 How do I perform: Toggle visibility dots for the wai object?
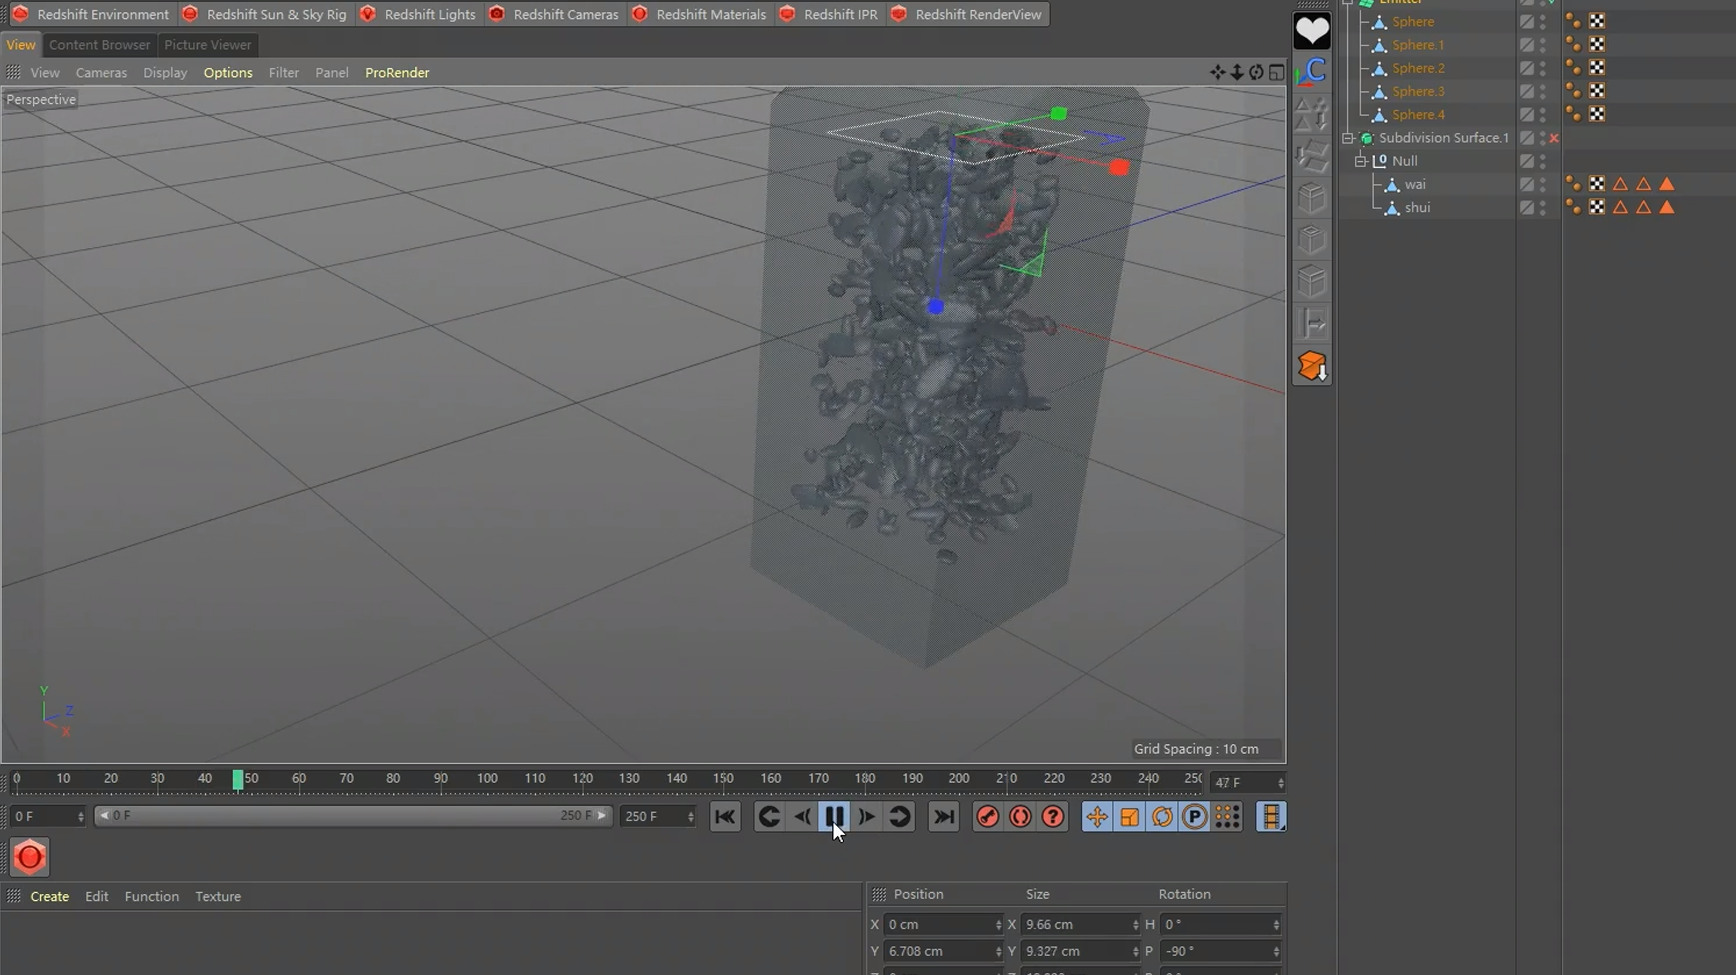[1543, 184]
